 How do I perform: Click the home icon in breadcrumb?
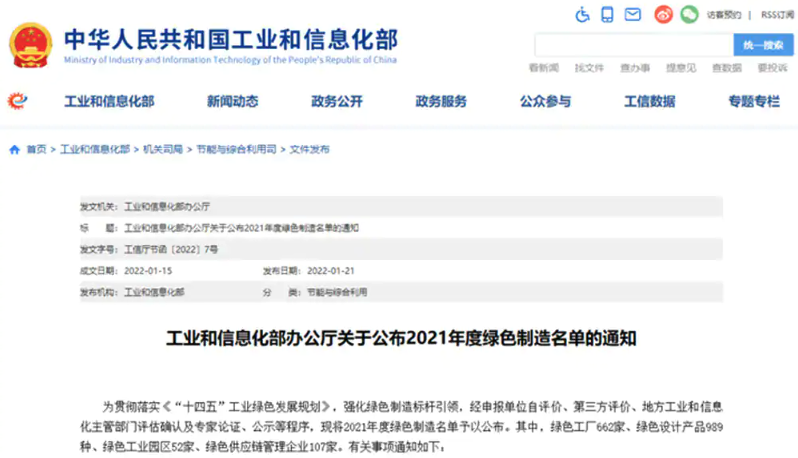tap(14, 150)
